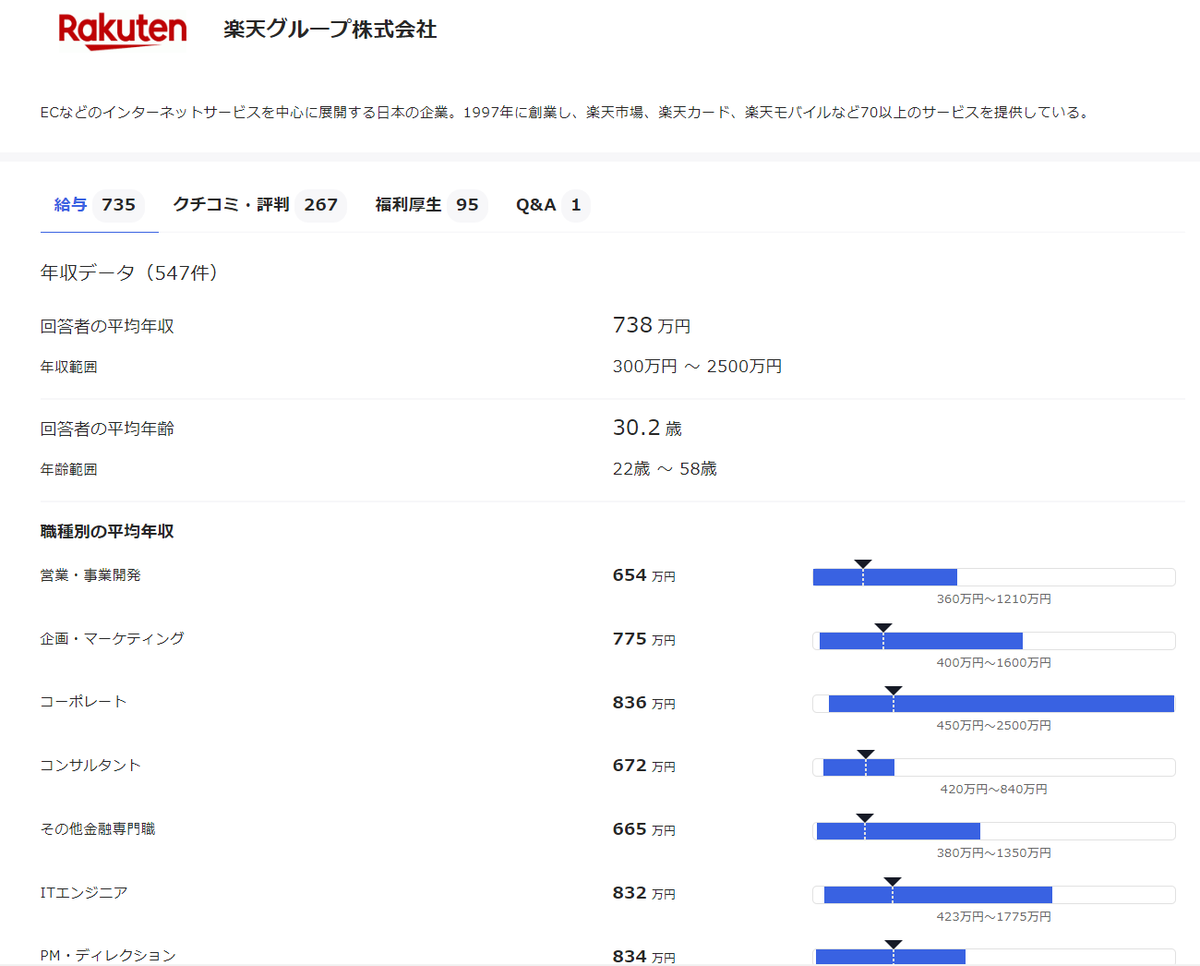The height and width of the screenshot is (966, 1200).
Task: Click the company description paragraph
Action: click(564, 112)
